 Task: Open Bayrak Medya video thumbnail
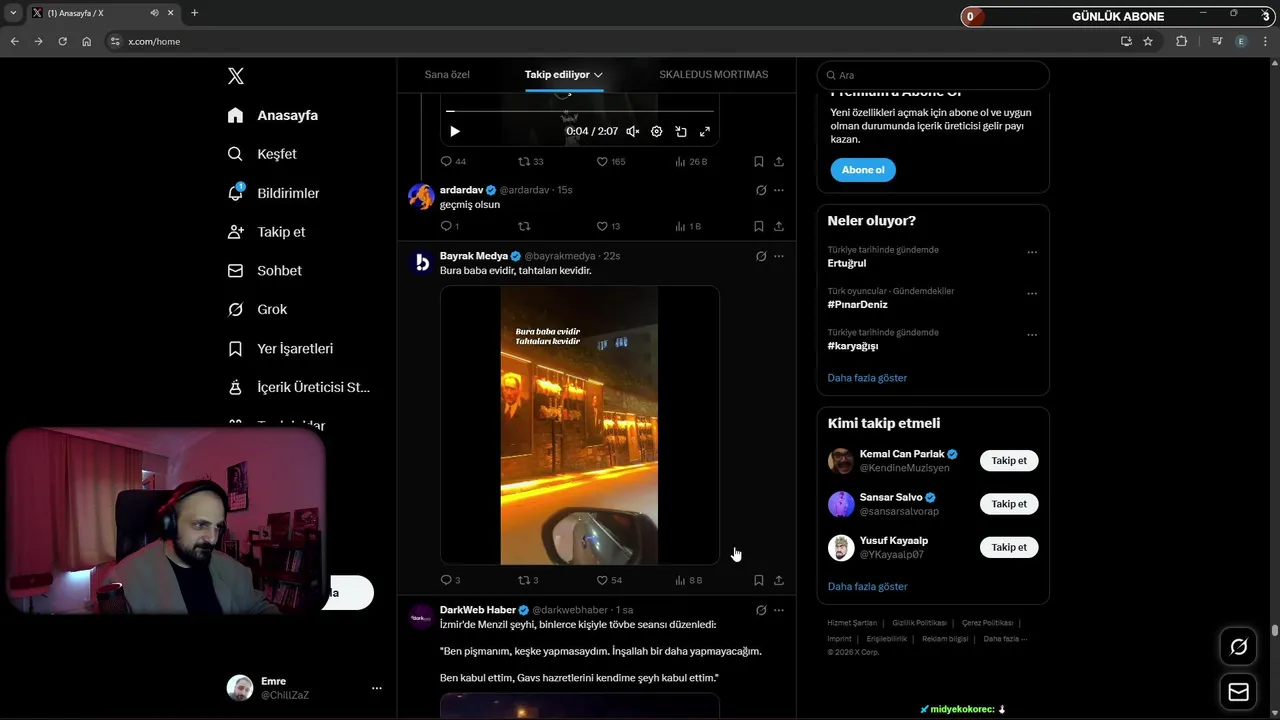pos(580,425)
